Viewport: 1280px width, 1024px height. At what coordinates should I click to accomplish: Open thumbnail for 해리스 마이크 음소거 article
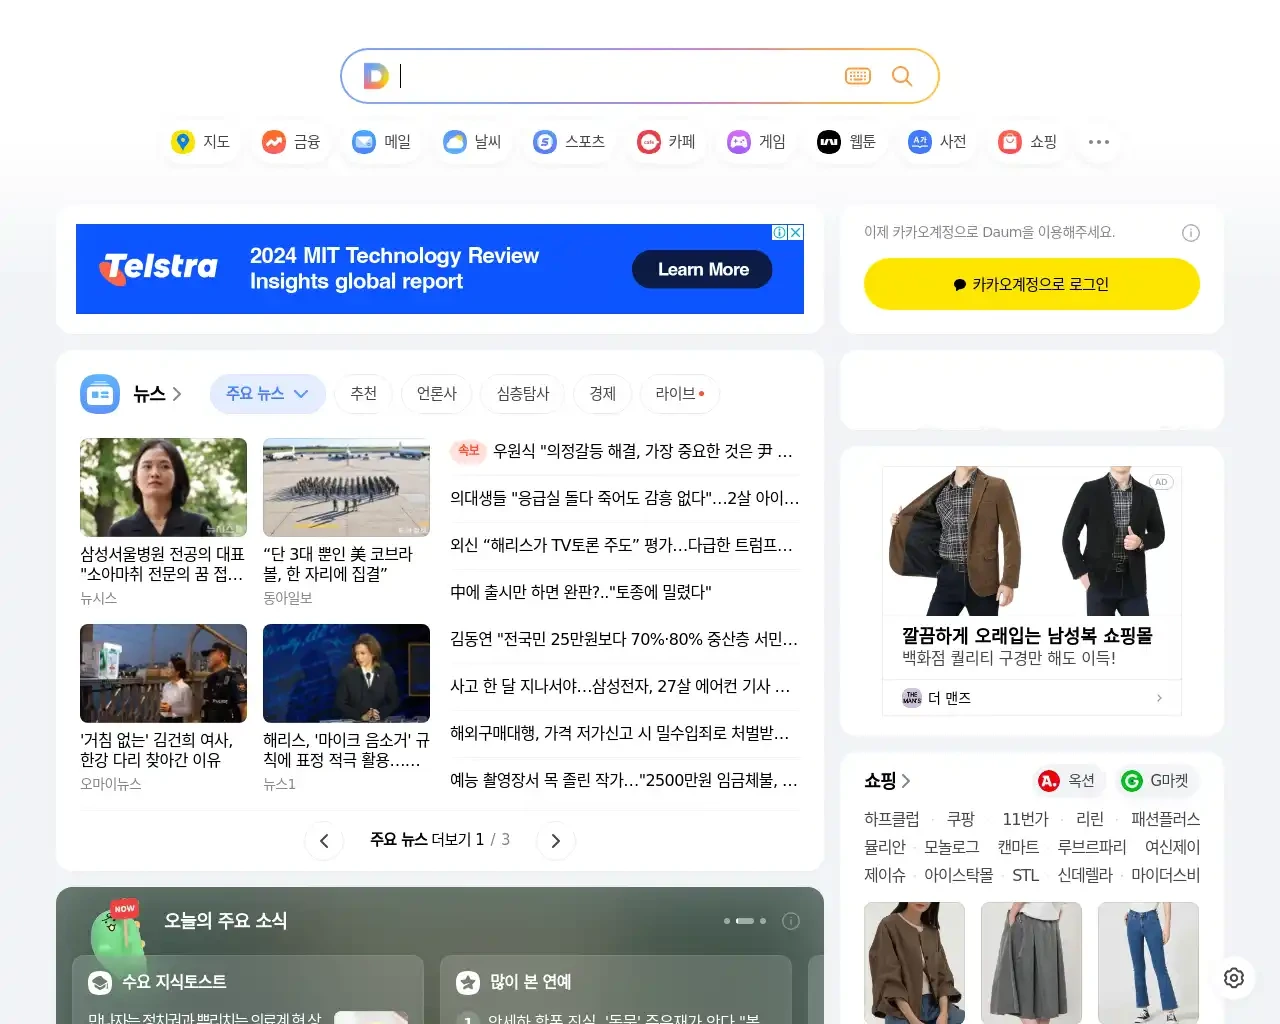point(346,673)
